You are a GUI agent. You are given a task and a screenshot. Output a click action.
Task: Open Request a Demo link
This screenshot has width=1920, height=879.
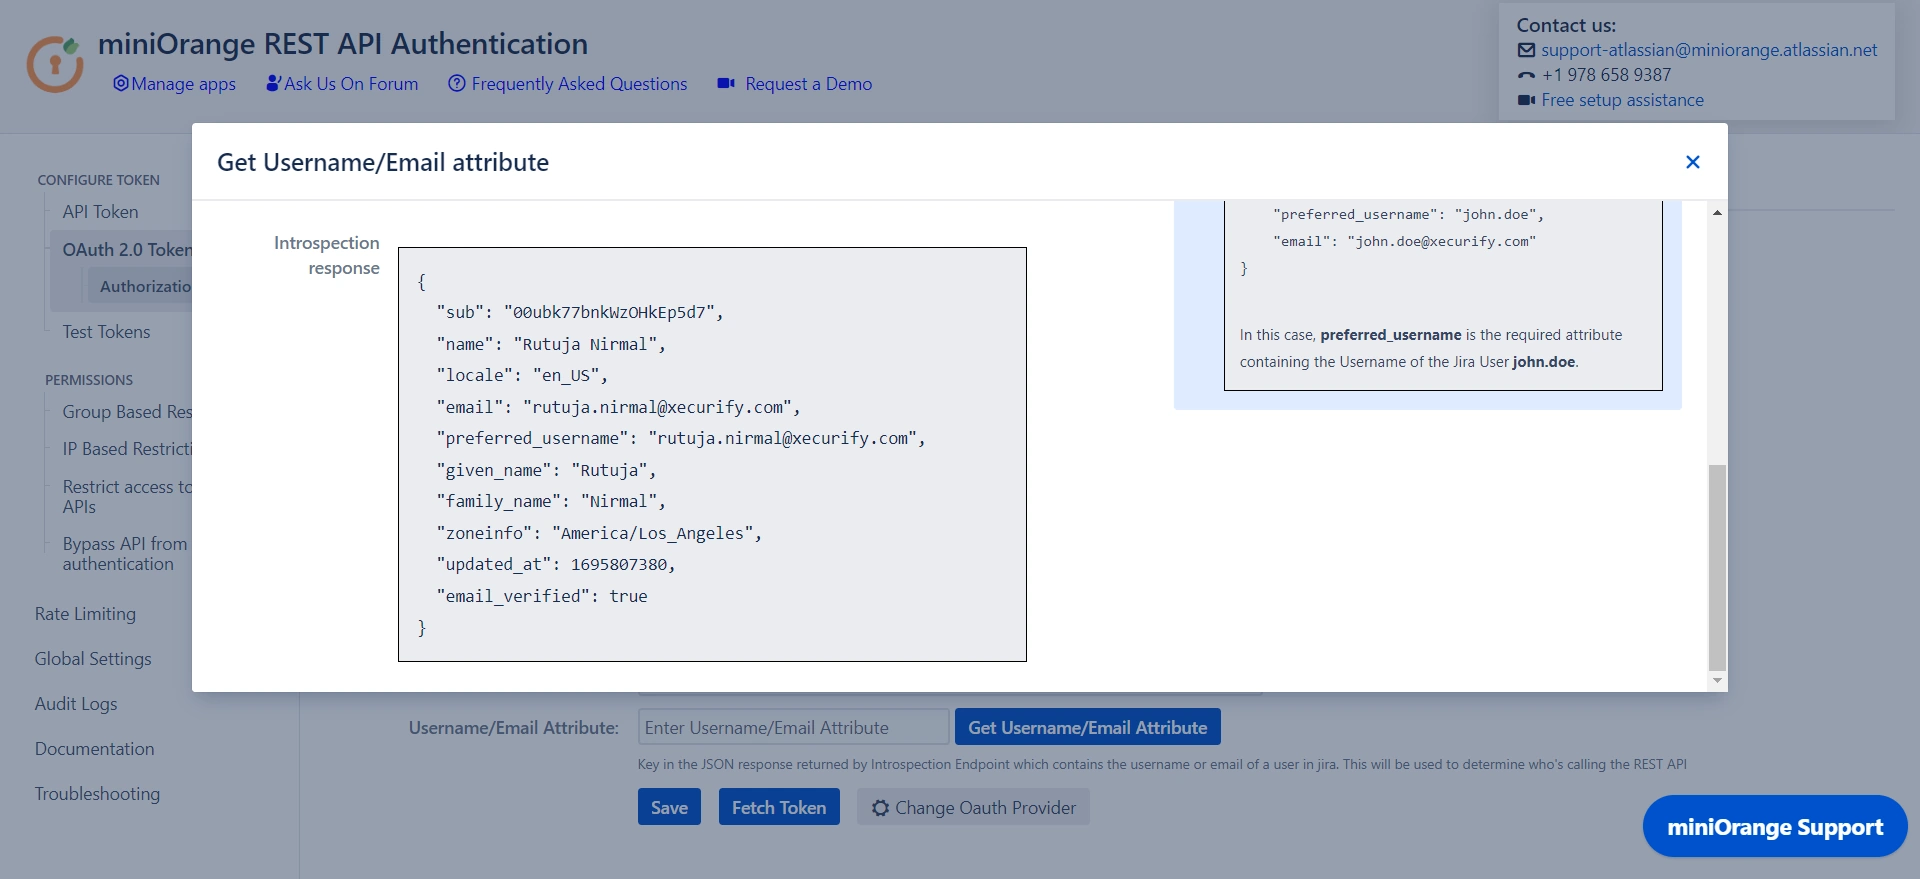(808, 84)
